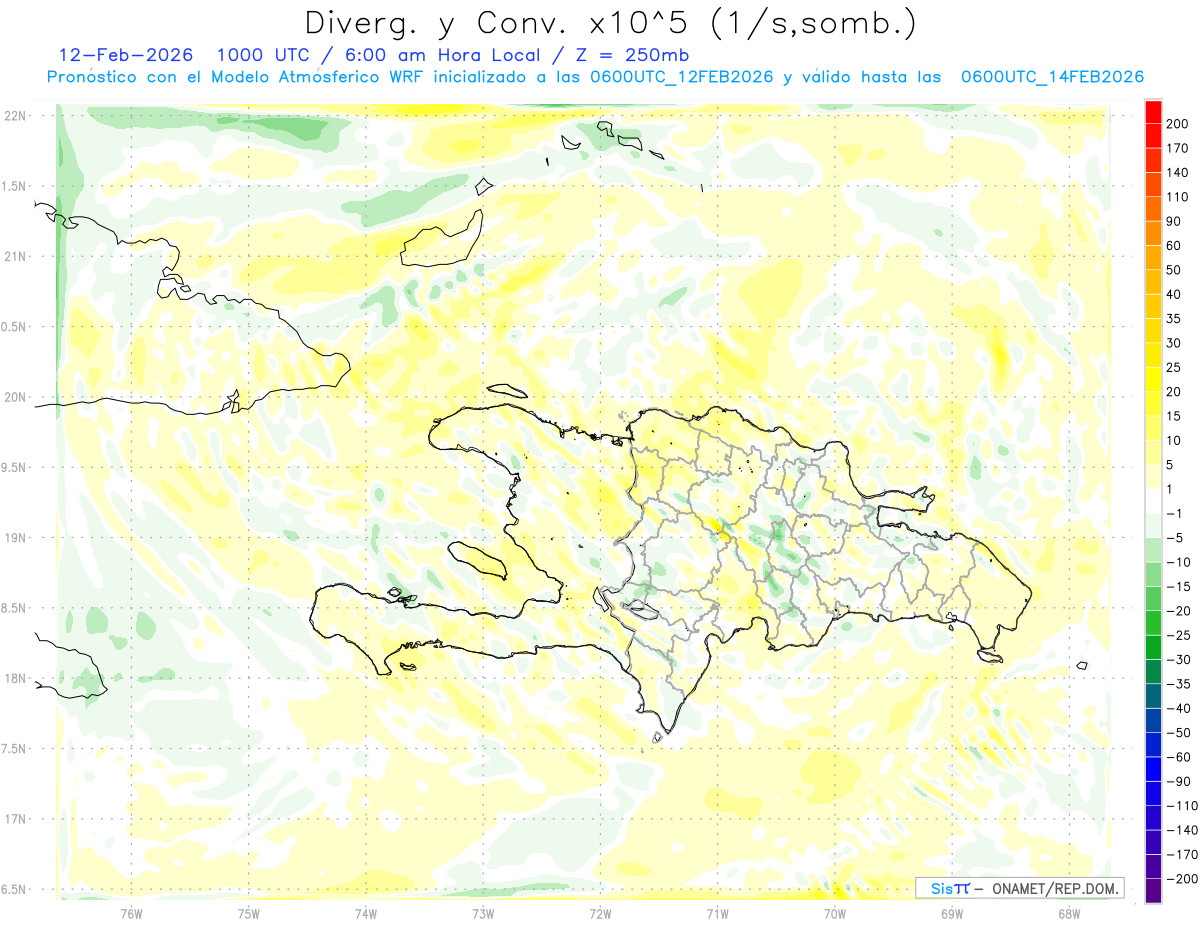Viewport: 1200px width, 927px height.
Task: Click the '70W' longitude label
Action: click(835, 914)
